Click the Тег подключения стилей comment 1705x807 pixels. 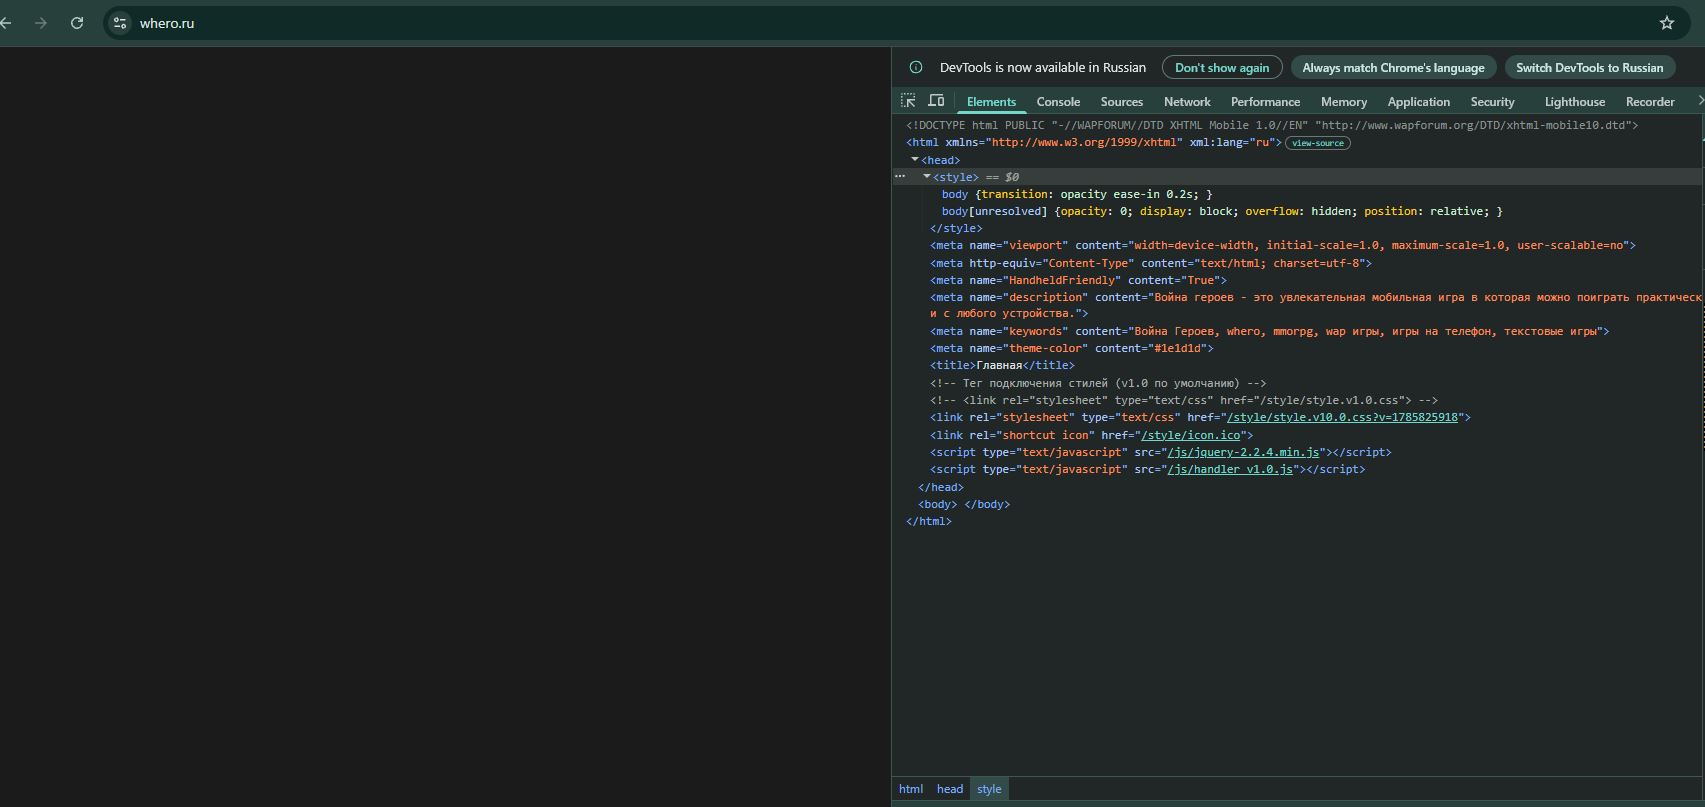click(x=1098, y=383)
